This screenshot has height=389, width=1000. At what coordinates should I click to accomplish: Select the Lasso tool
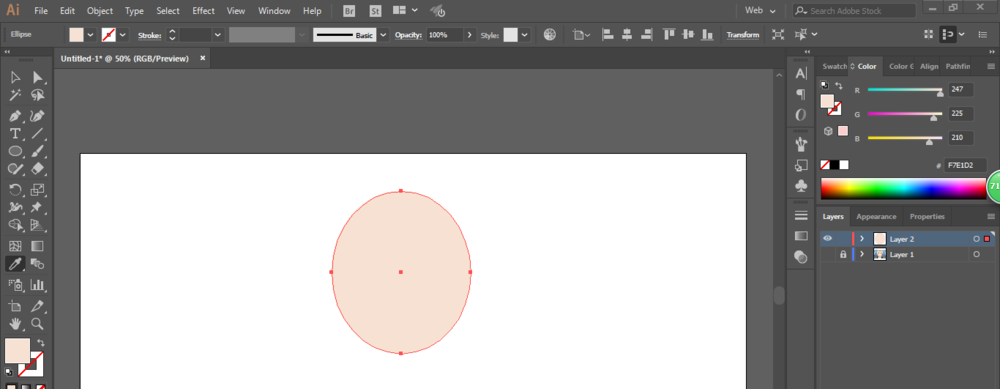(37, 96)
